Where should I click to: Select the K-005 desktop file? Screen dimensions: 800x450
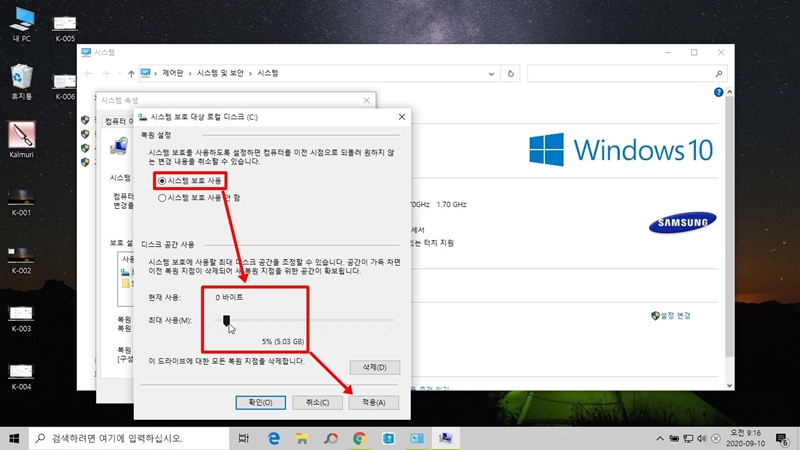65,28
